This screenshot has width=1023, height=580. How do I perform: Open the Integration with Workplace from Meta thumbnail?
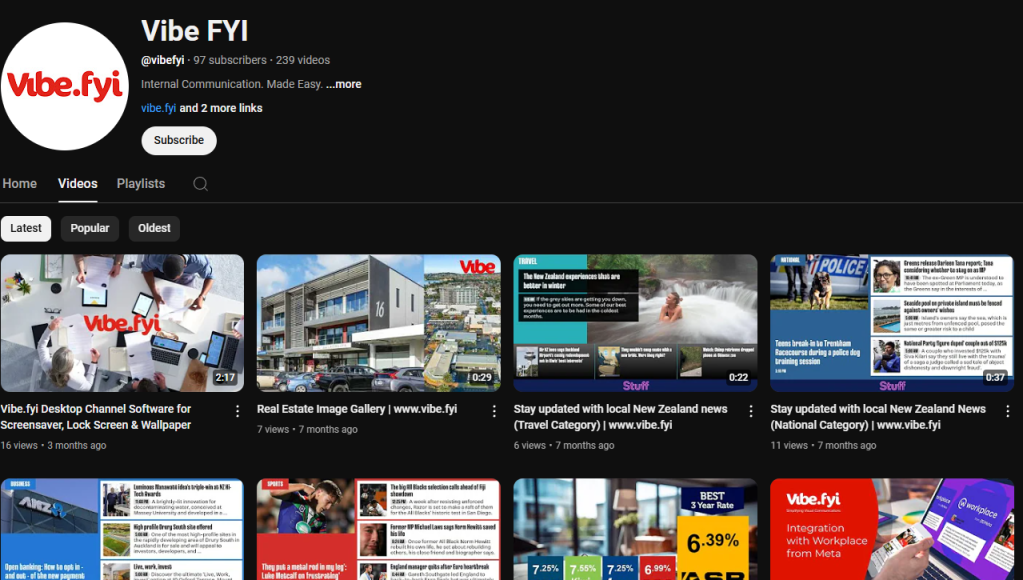coord(892,529)
